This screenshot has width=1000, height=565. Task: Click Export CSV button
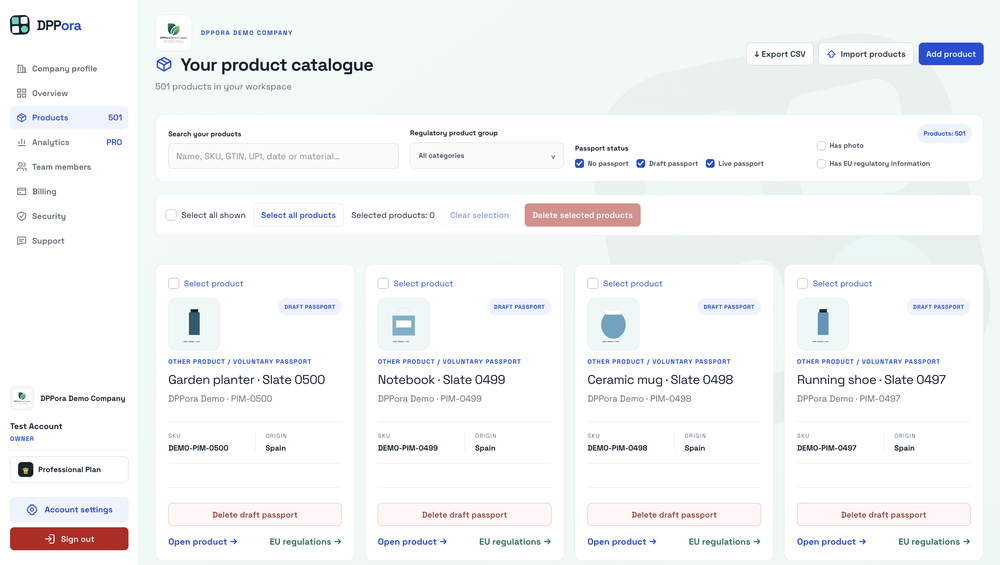tap(779, 54)
